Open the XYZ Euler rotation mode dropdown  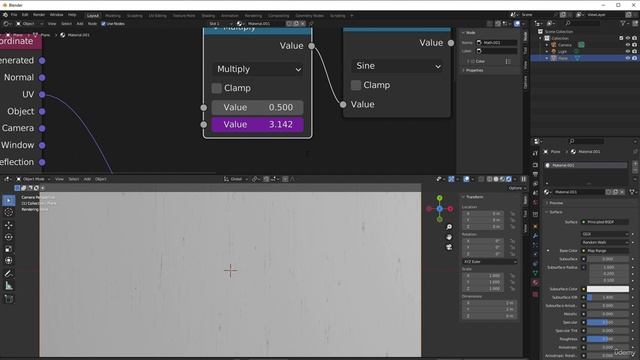(x=490, y=262)
